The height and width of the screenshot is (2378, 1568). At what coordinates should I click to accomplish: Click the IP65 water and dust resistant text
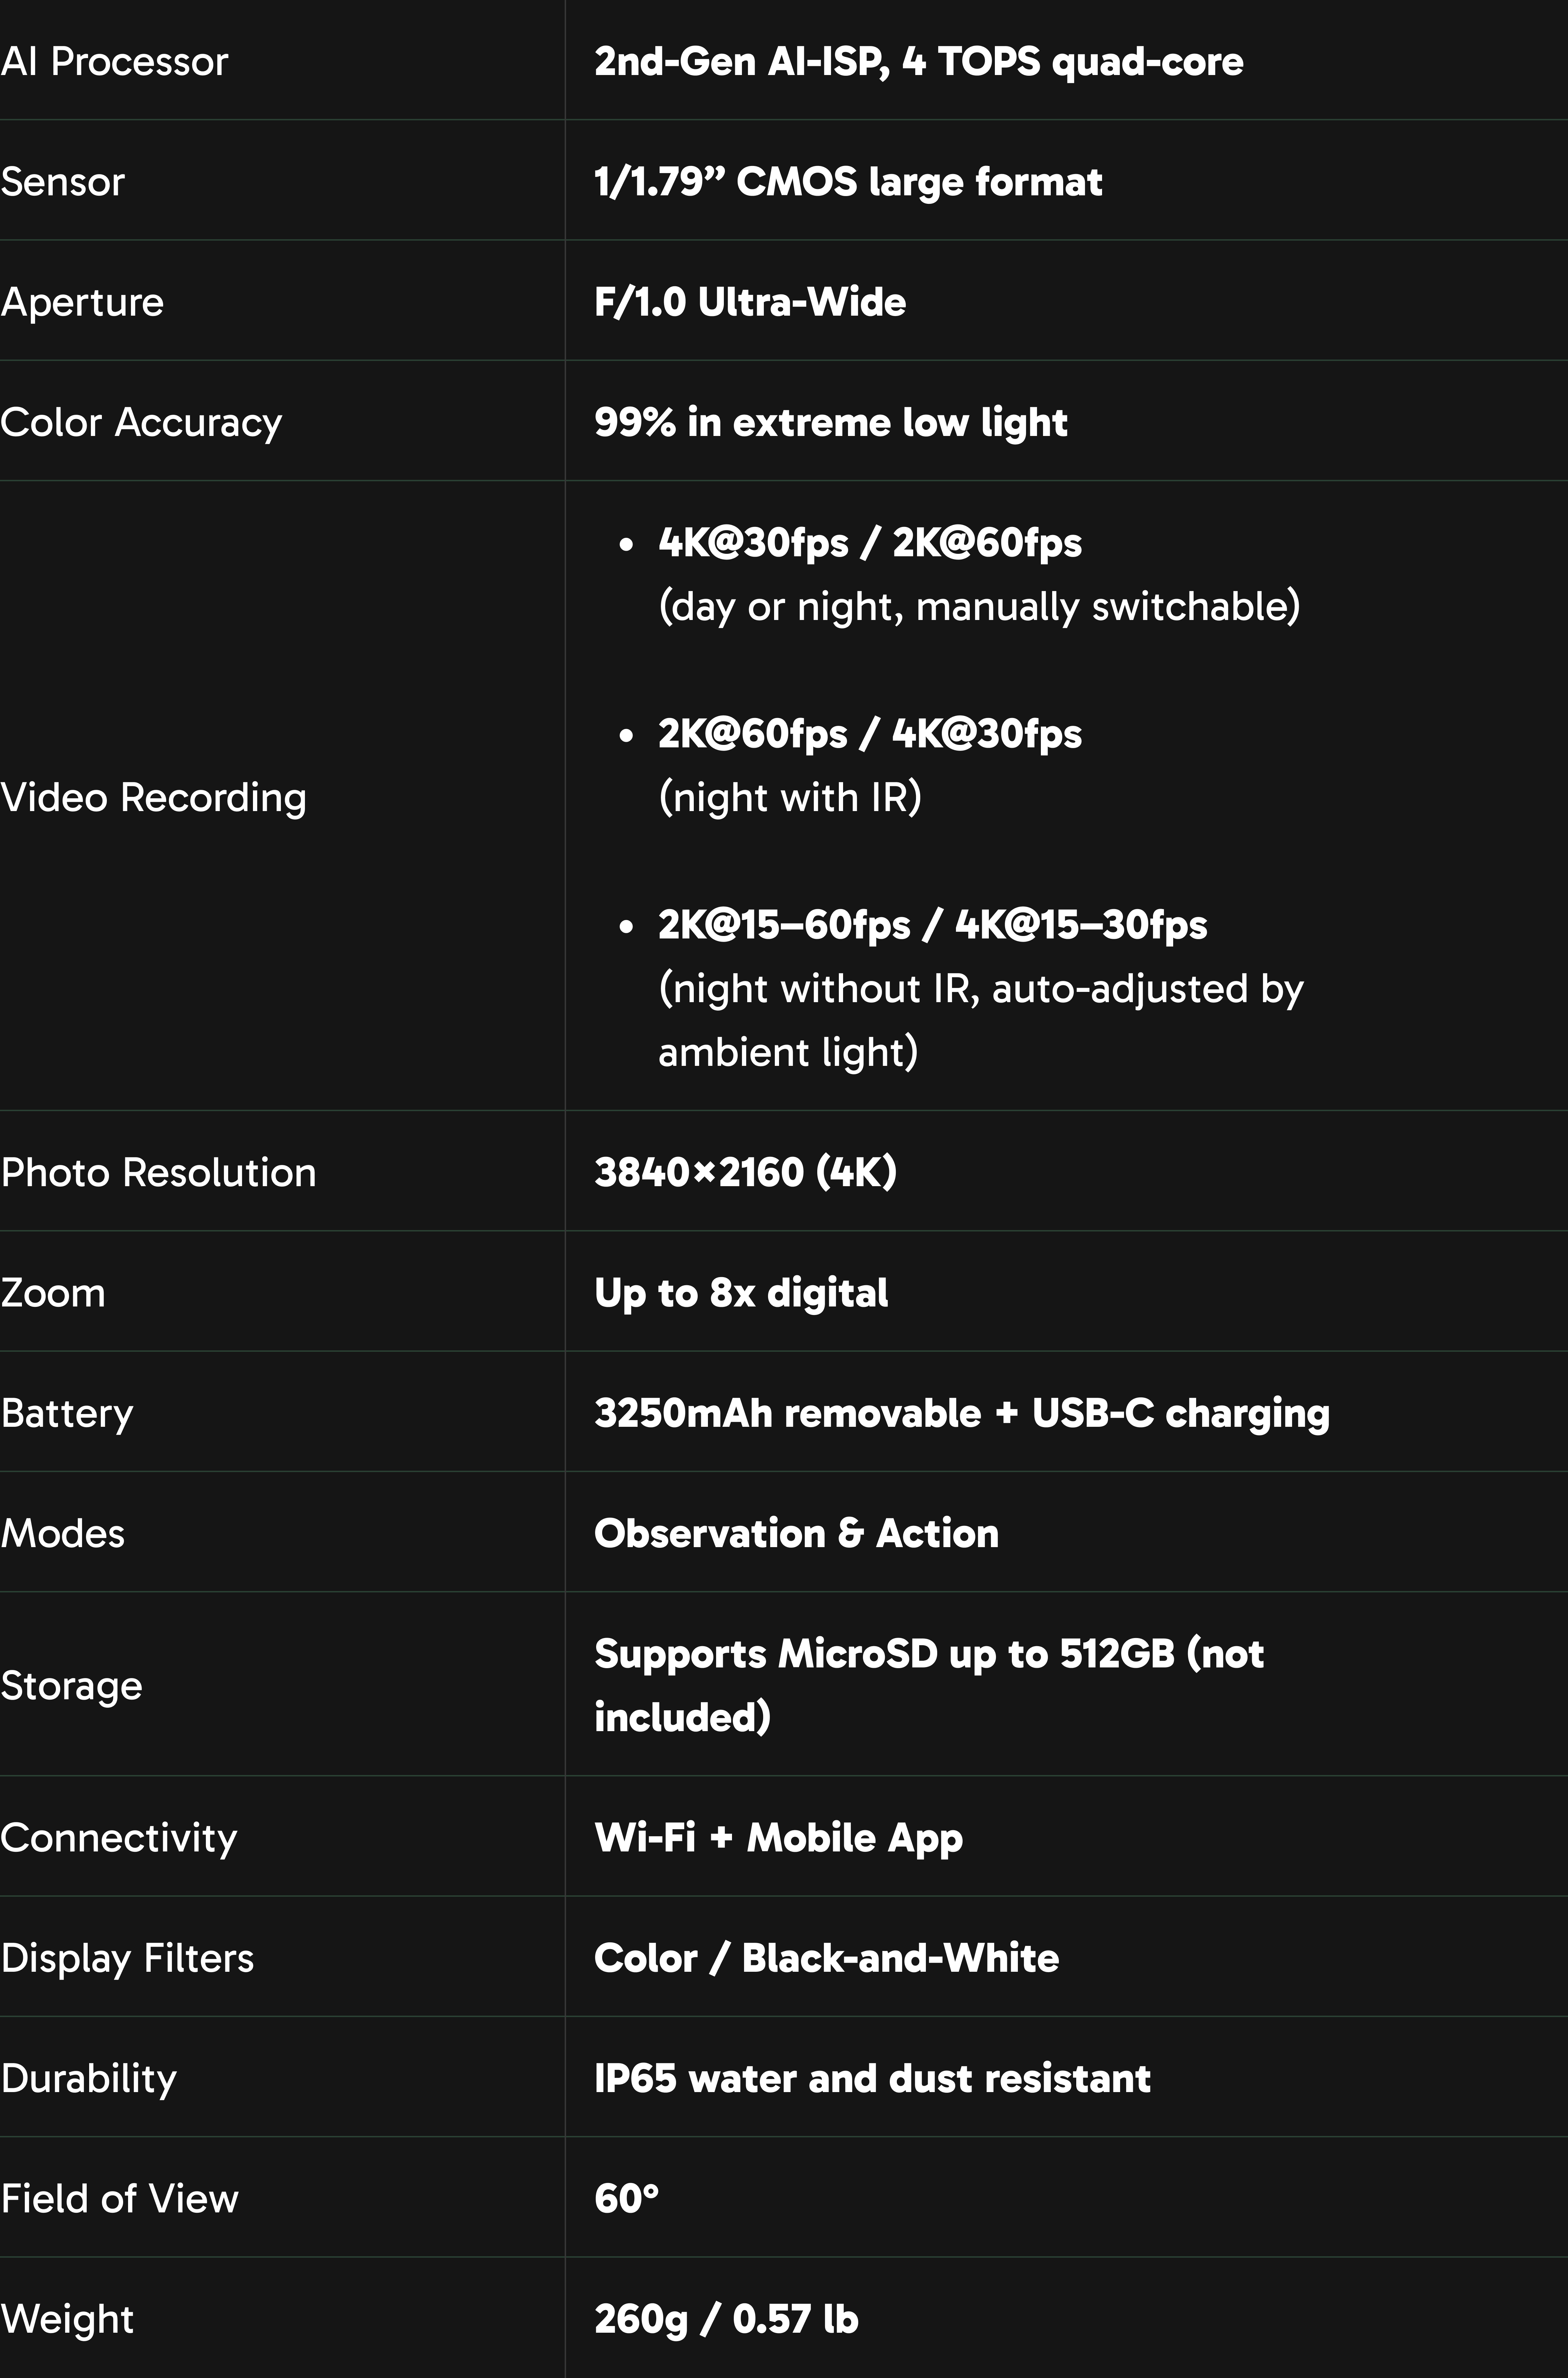[872, 2078]
